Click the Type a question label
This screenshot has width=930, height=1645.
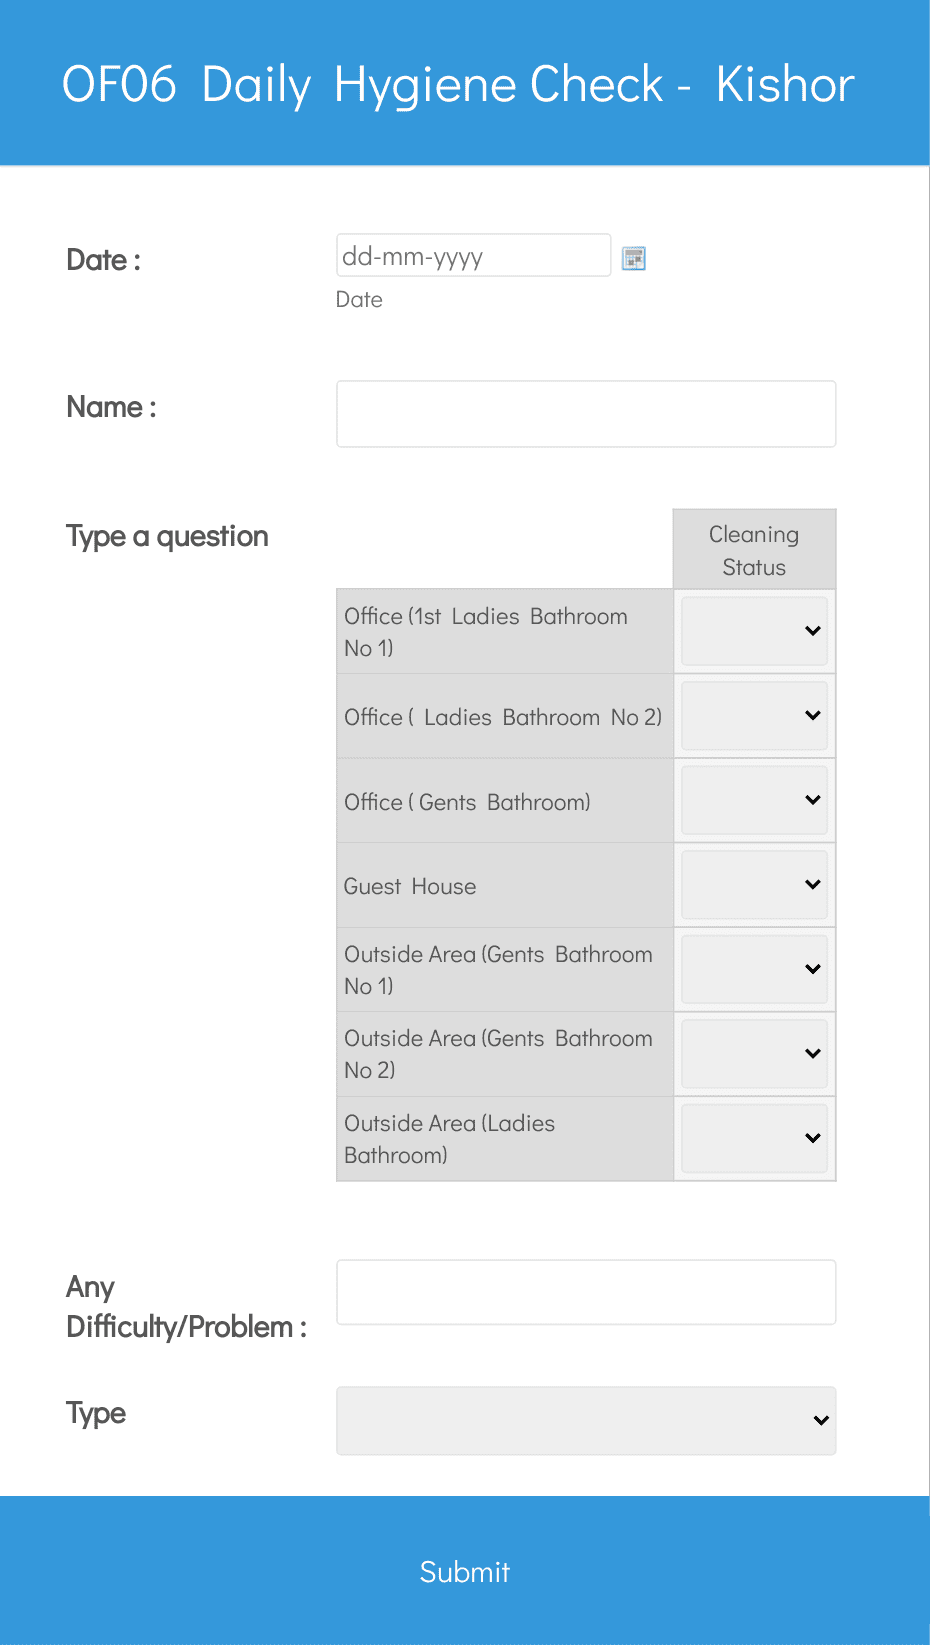167,537
